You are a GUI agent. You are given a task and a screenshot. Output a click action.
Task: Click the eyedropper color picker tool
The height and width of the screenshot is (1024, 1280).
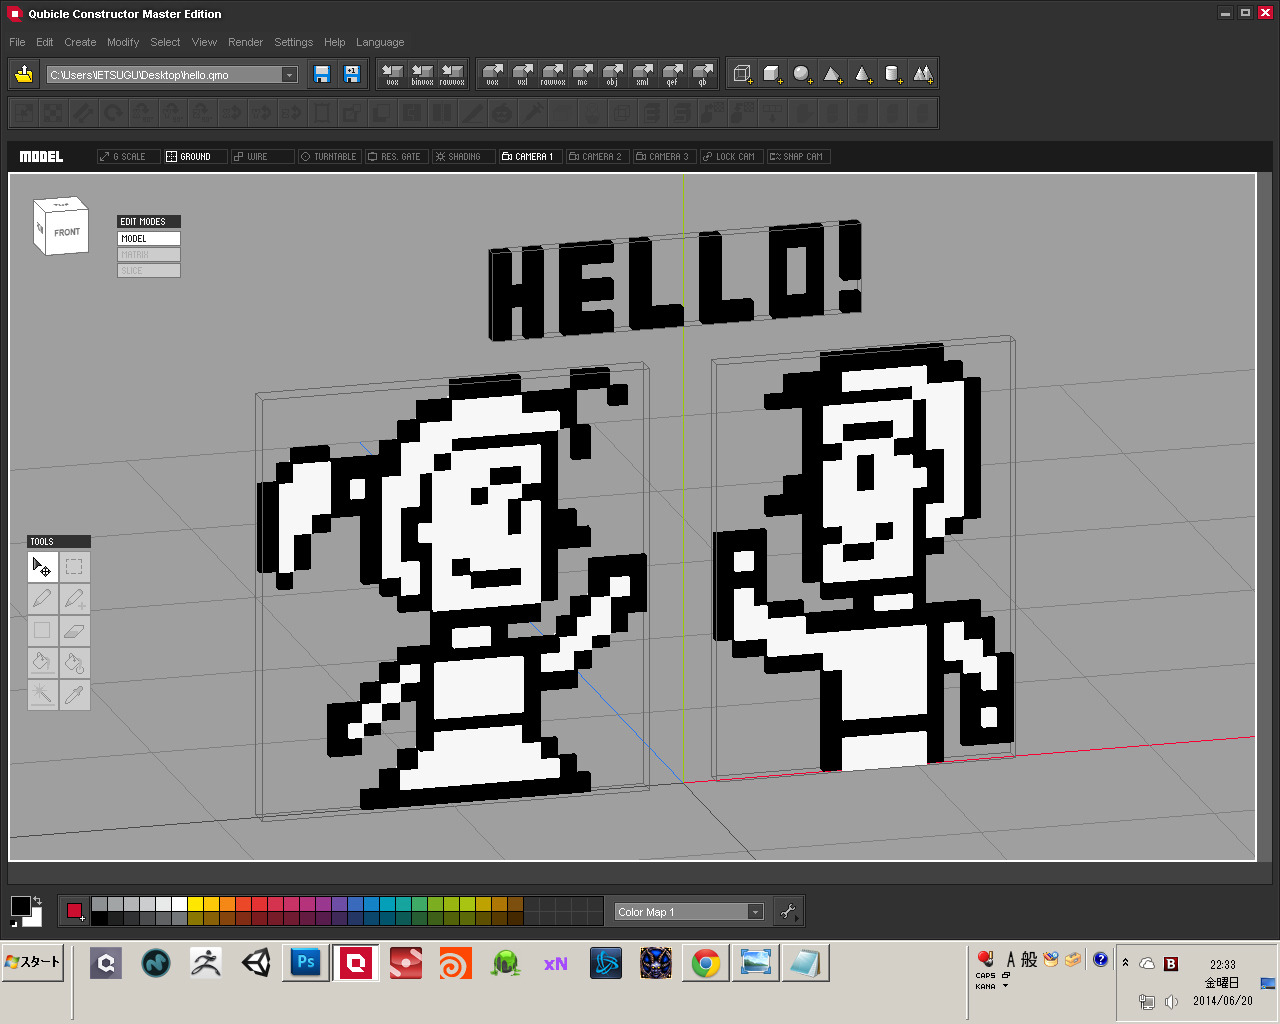click(x=74, y=695)
